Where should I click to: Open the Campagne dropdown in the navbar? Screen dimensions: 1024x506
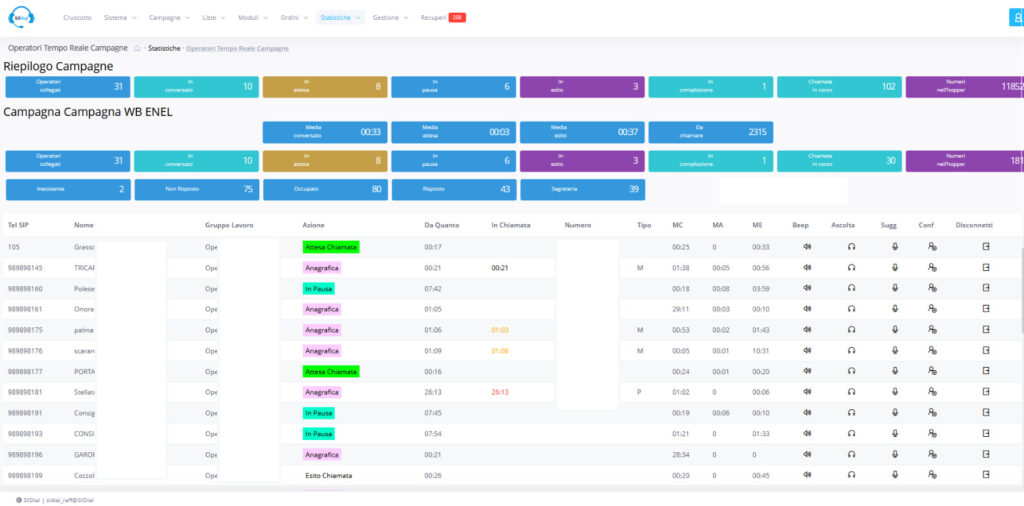(x=169, y=18)
